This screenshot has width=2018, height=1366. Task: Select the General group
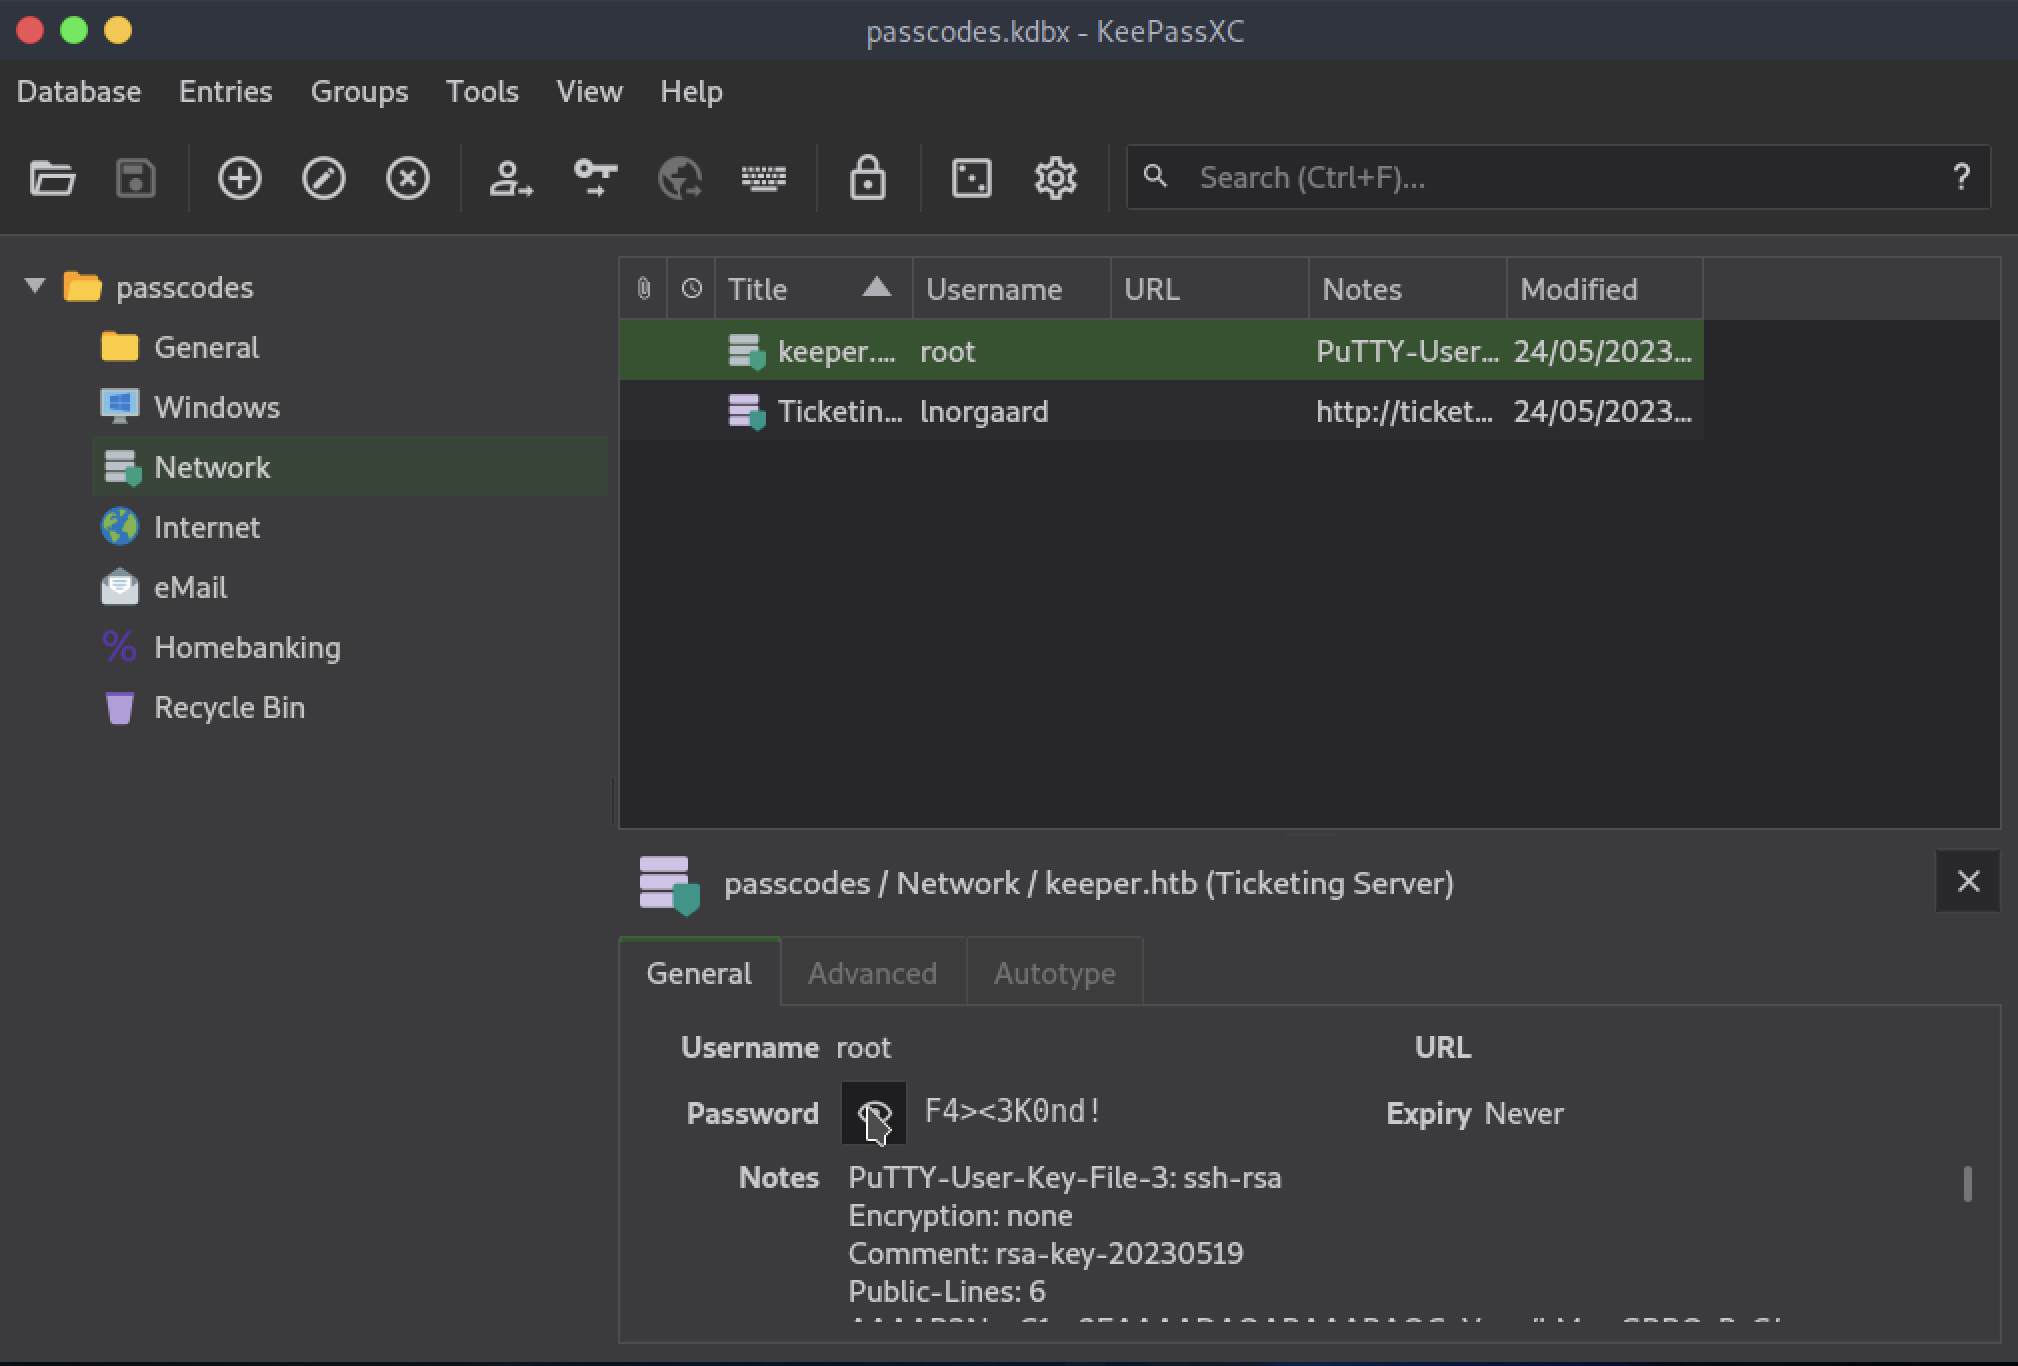[206, 348]
